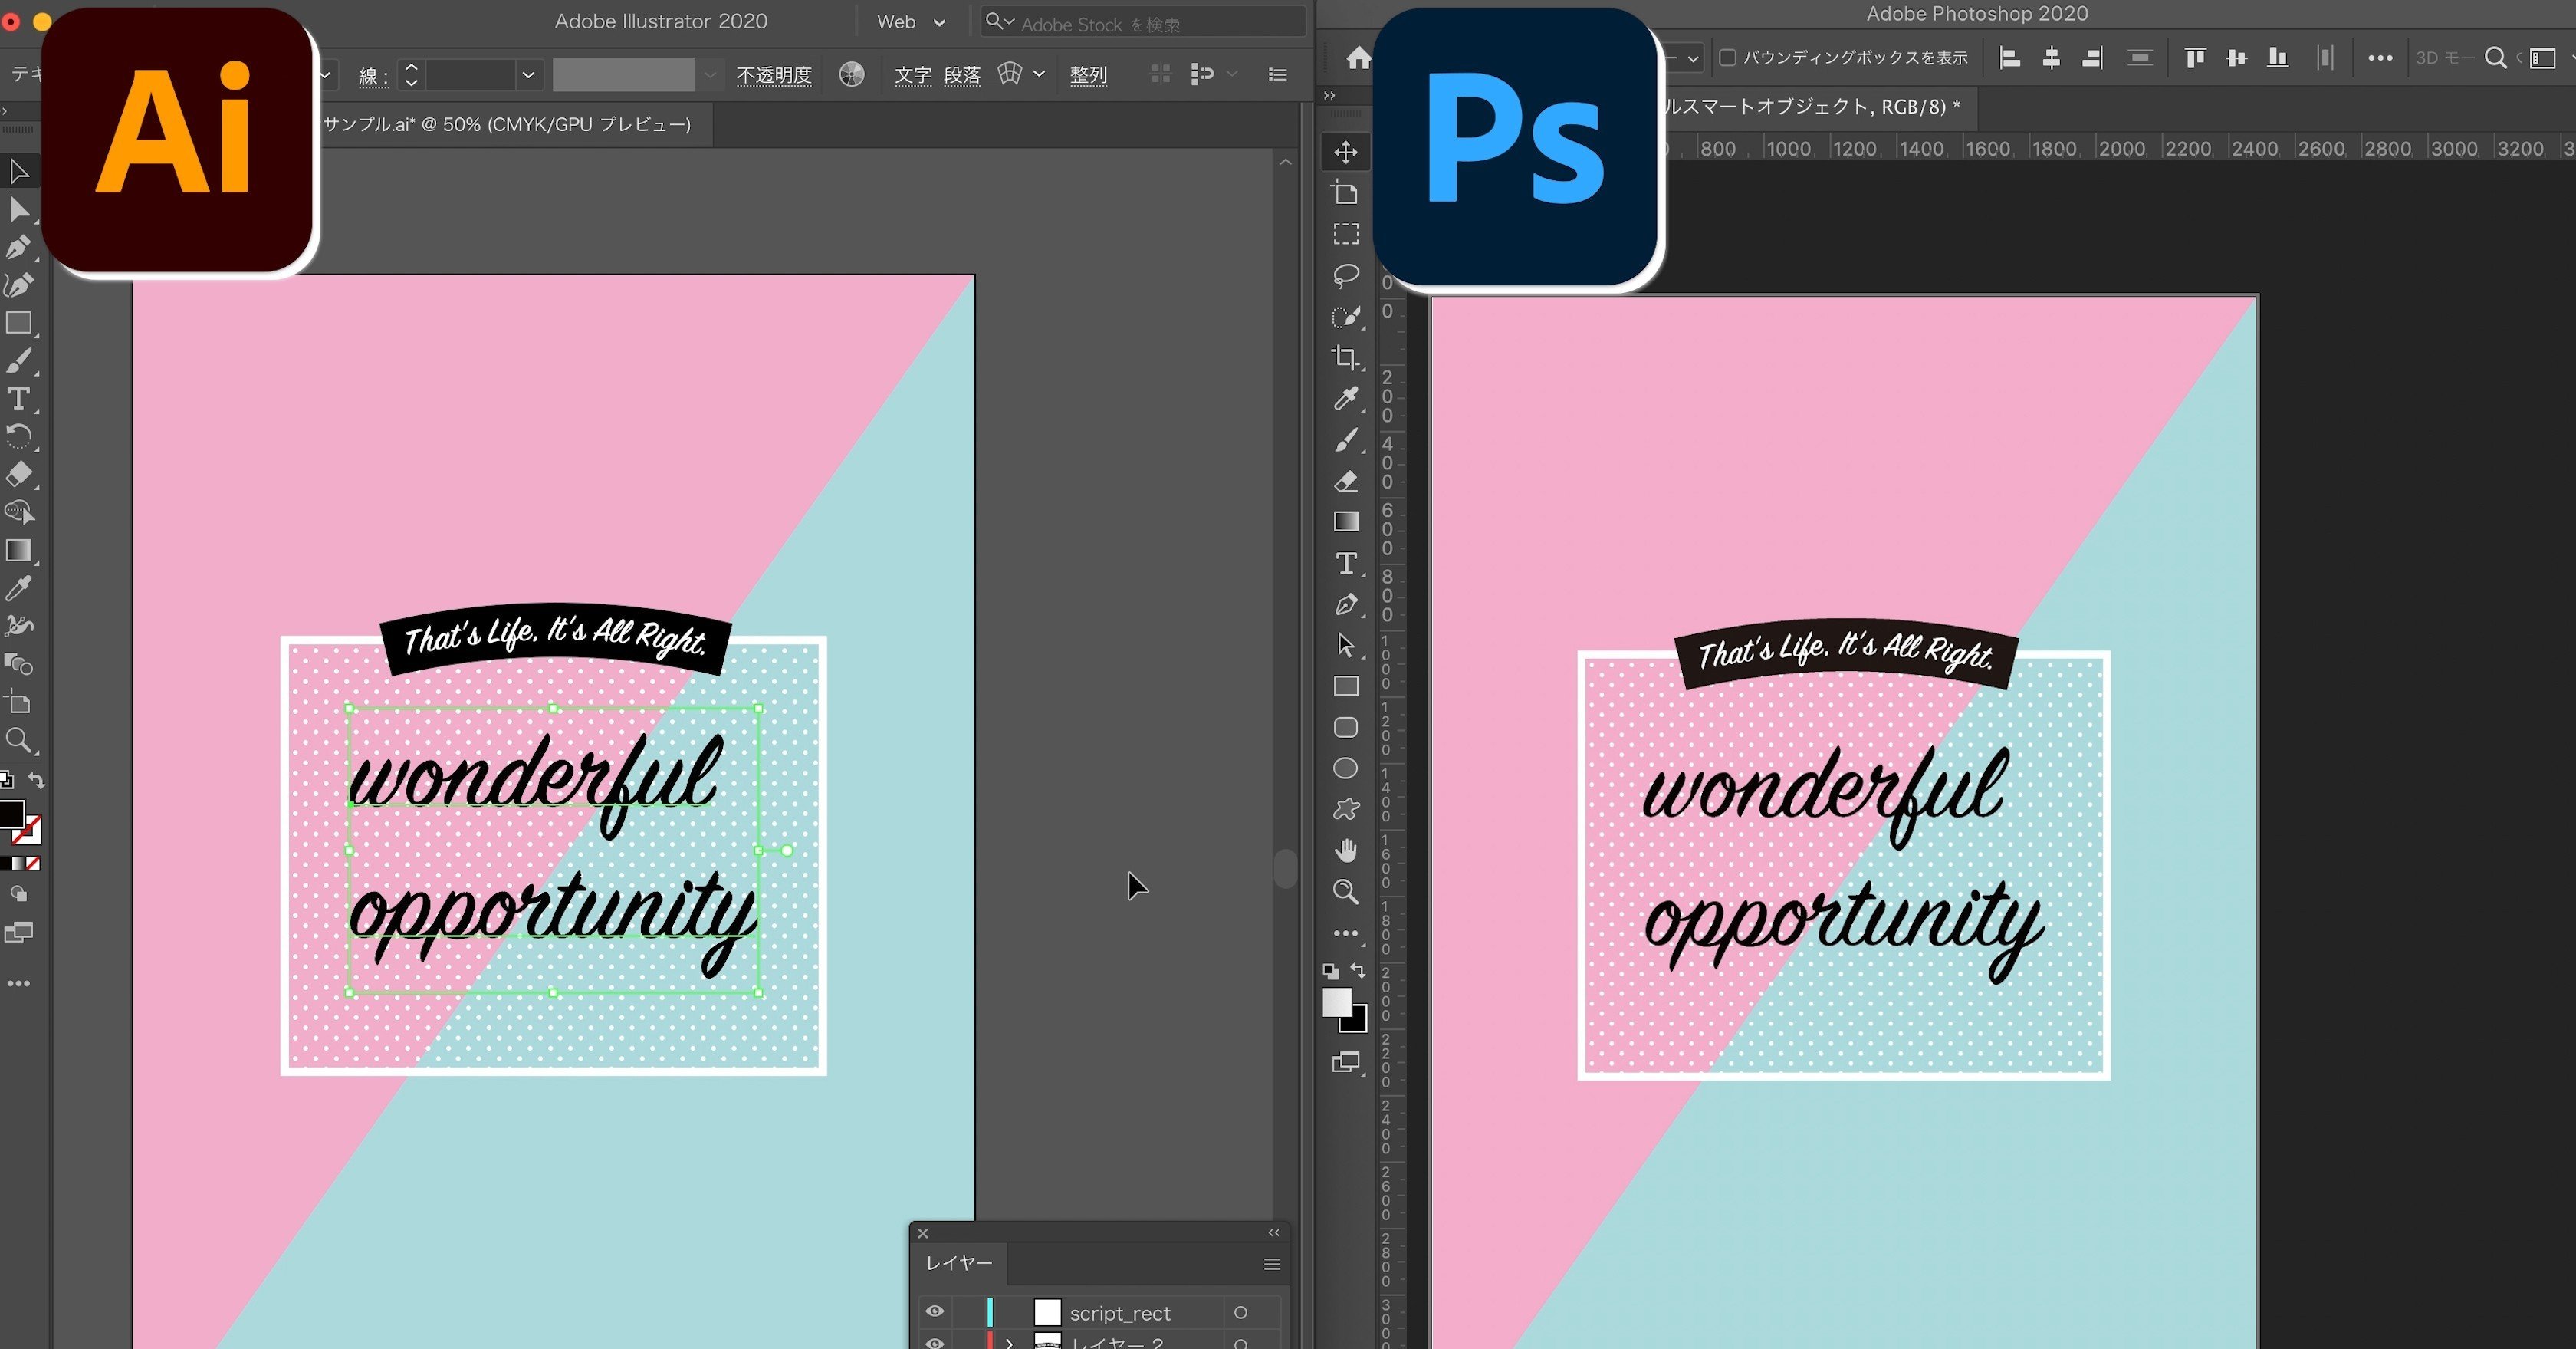Select Illustrator's Zoom tool
Image resolution: width=2576 pixels, height=1349 pixels.
19,740
